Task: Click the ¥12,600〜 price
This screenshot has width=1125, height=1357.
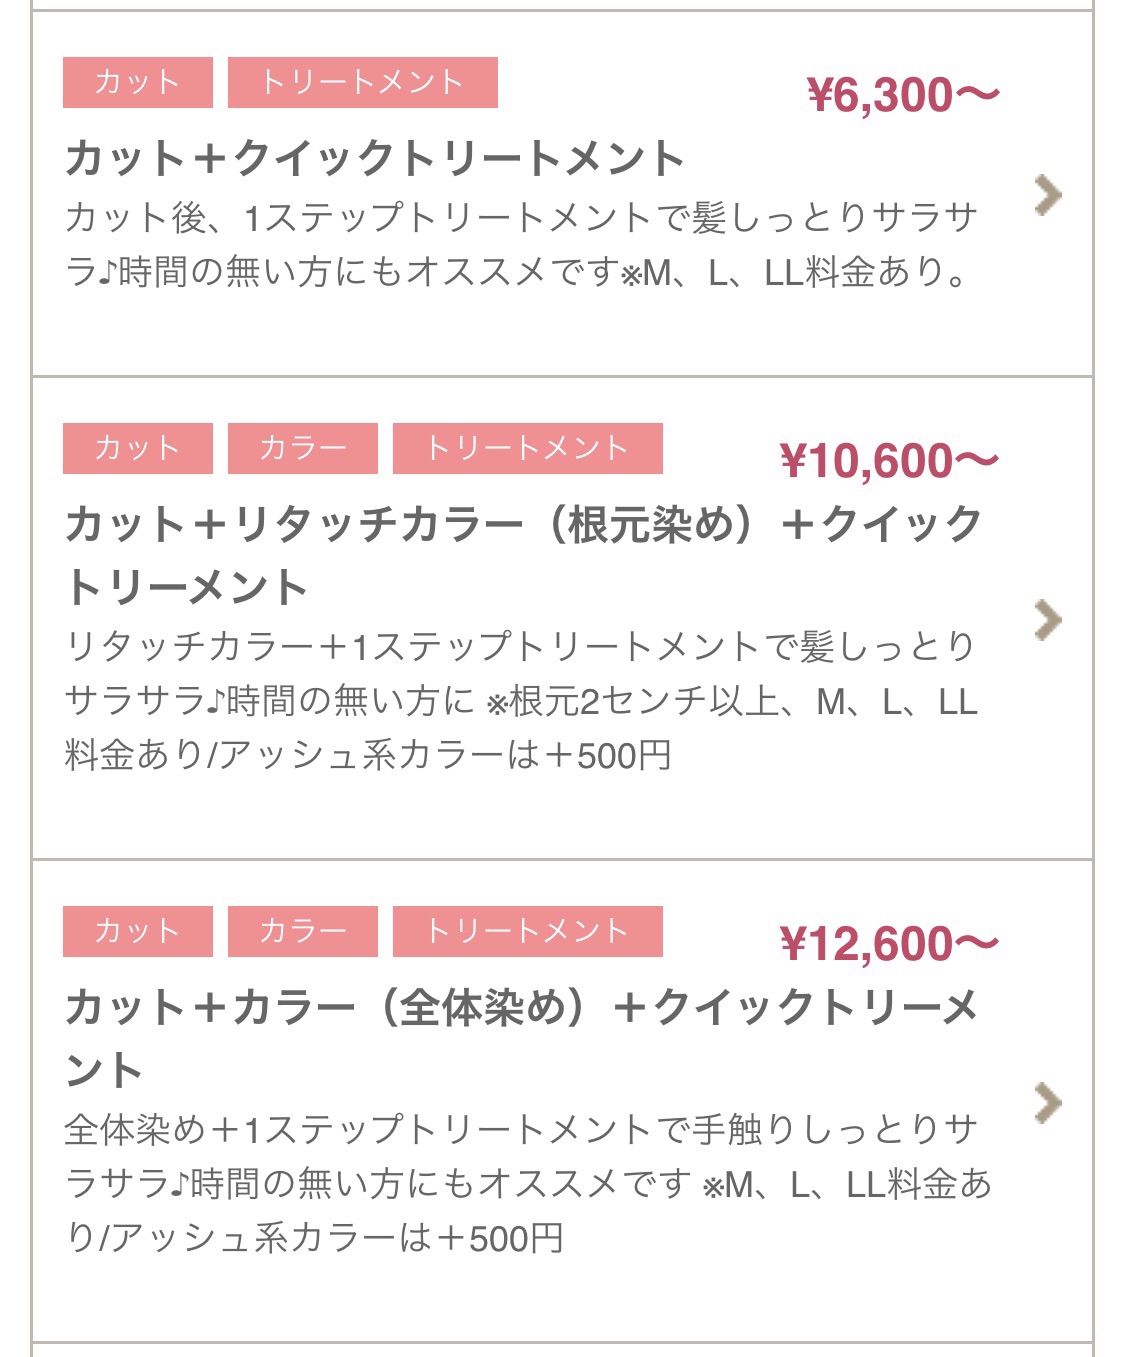Action: 888,945
